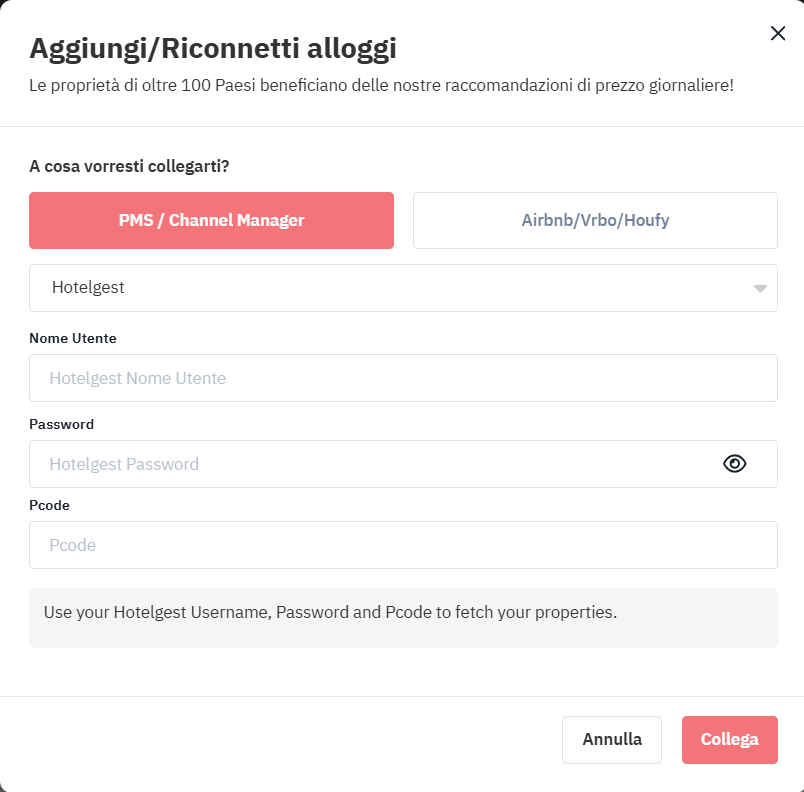Click the Nome Utente field label
The image size is (804, 792).
73,338
